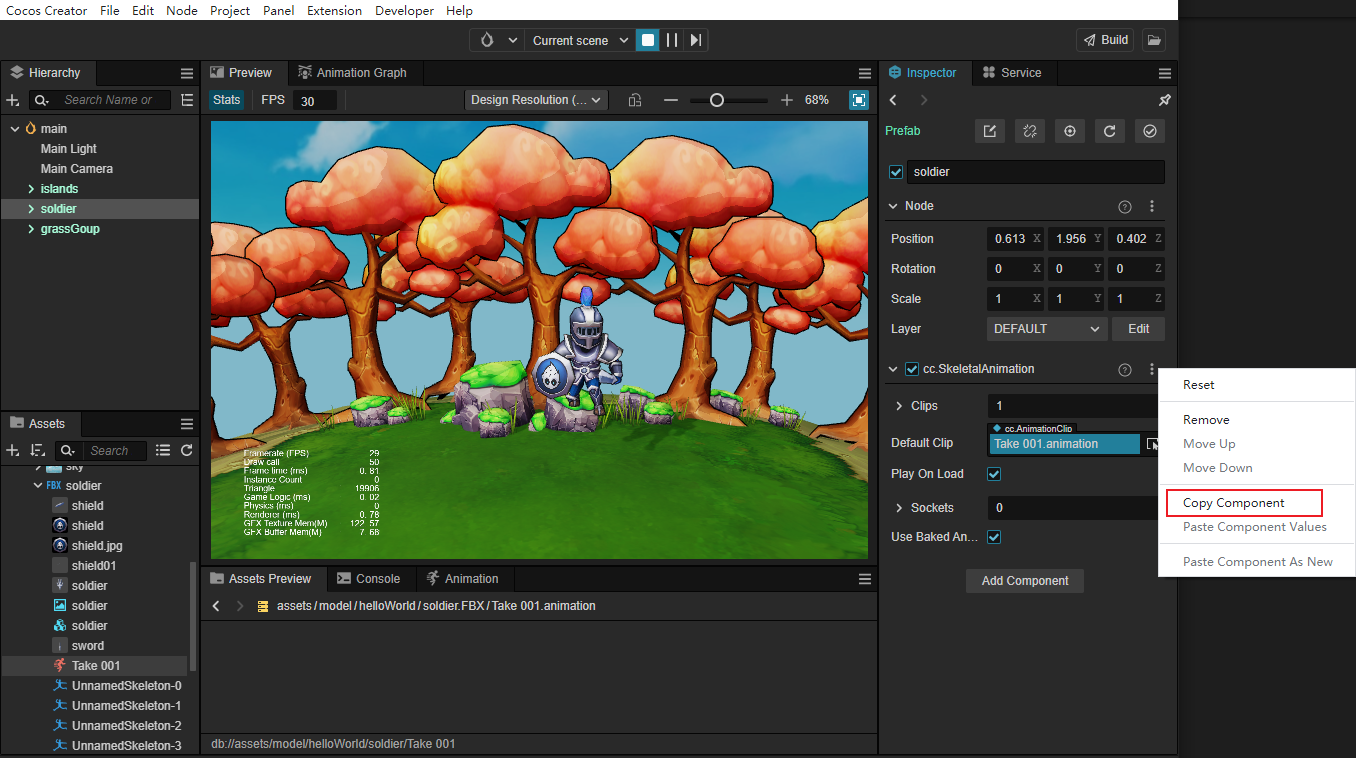Viewport: 1356px width, 758px height.
Task: Expand the Sockets property
Action: point(899,508)
